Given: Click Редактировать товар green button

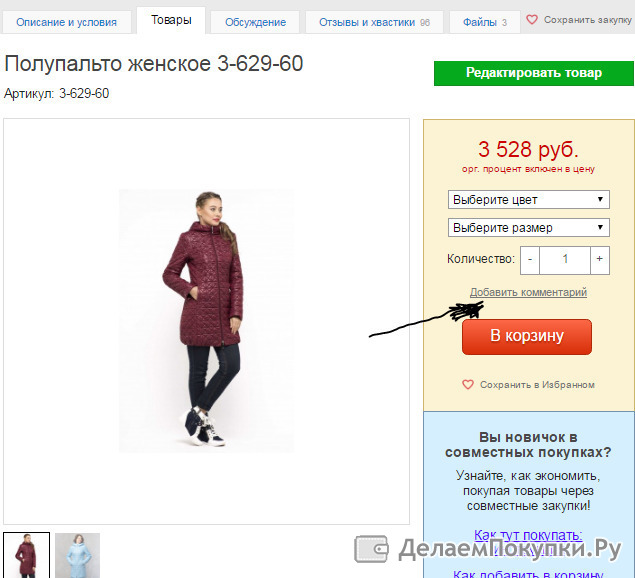Looking at the screenshot, I should click(x=534, y=73).
